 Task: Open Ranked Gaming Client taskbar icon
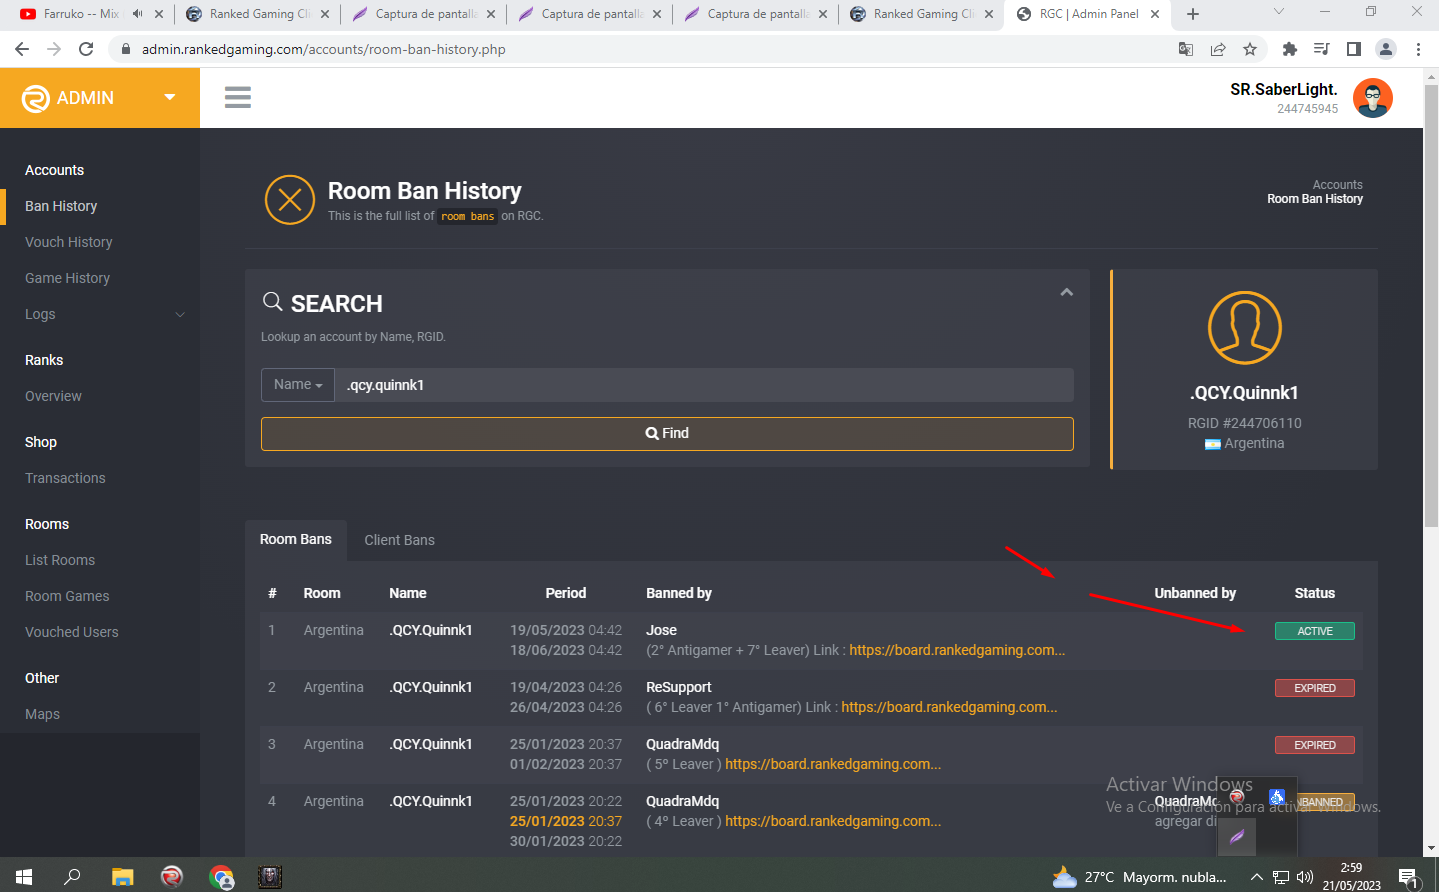172,877
